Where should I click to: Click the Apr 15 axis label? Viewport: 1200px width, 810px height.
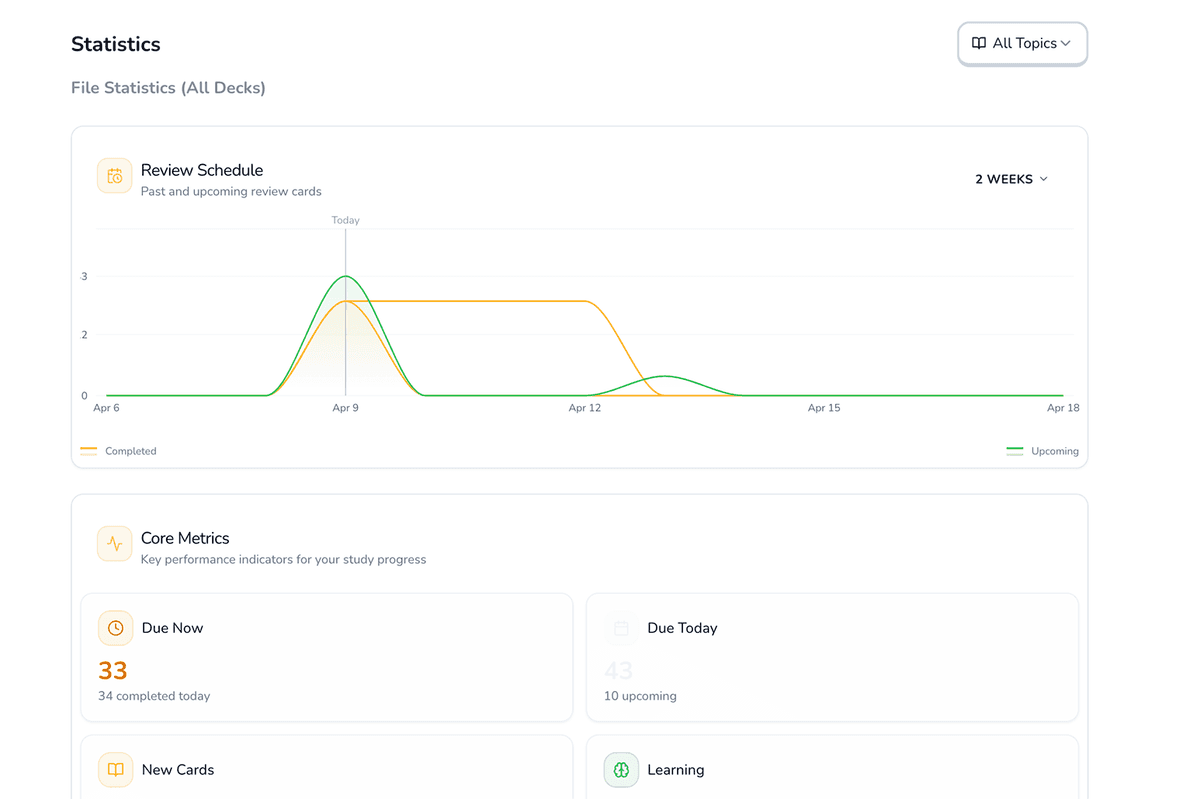824,408
